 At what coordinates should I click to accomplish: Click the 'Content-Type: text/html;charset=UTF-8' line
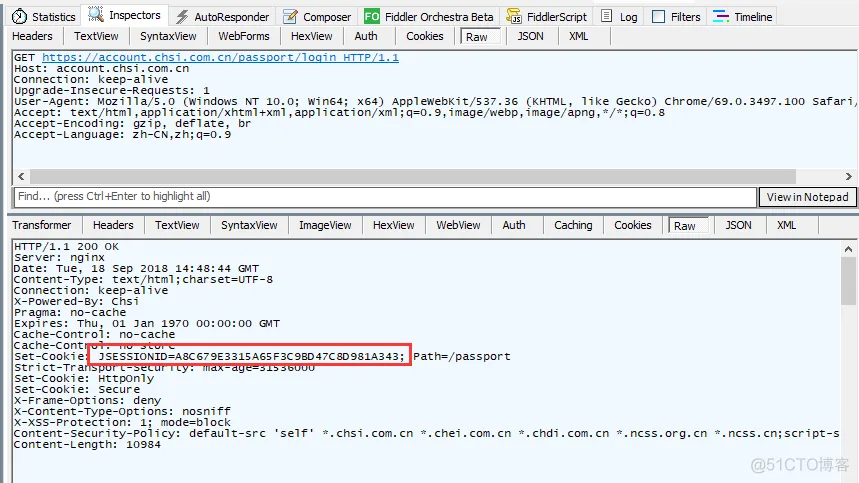click(144, 279)
